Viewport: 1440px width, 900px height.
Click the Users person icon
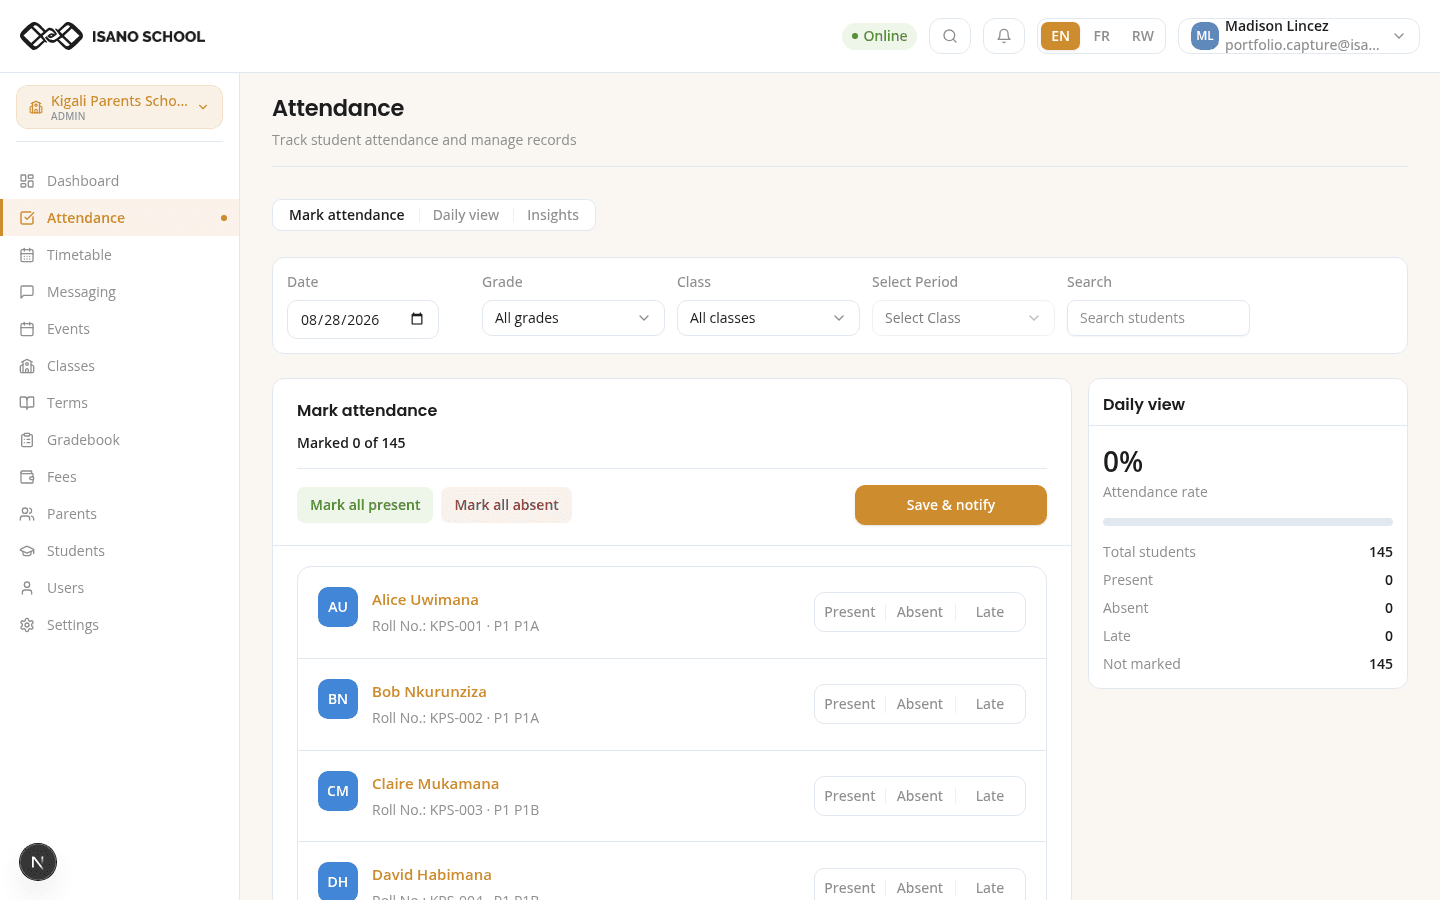(x=27, y=588)
